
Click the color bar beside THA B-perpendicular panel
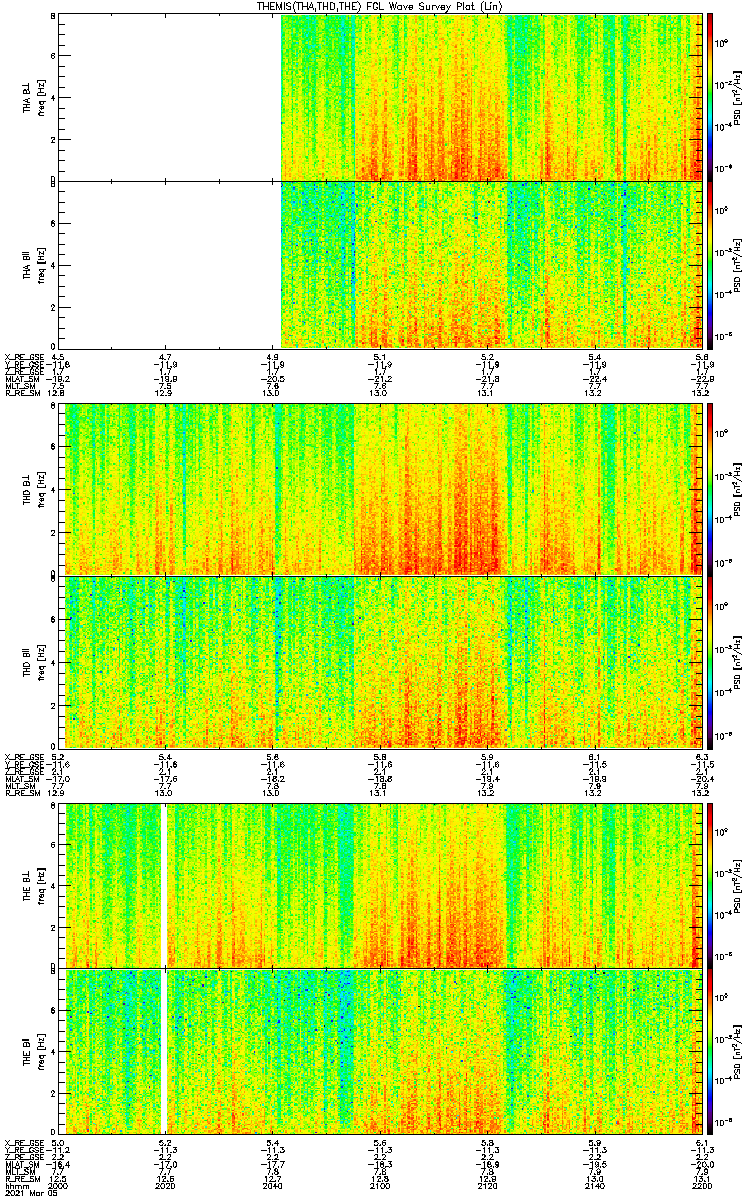710,97
